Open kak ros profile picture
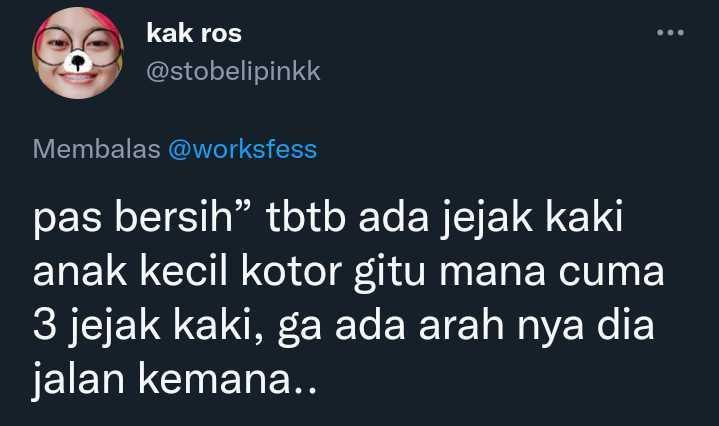This screenshot has height=426, width=719. [77, 53]
